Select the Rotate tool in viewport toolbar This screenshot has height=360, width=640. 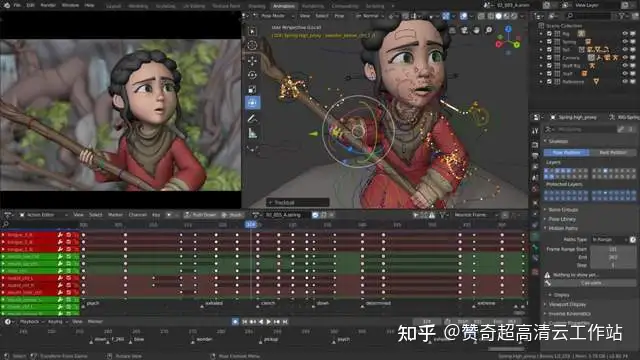point(252,75)
